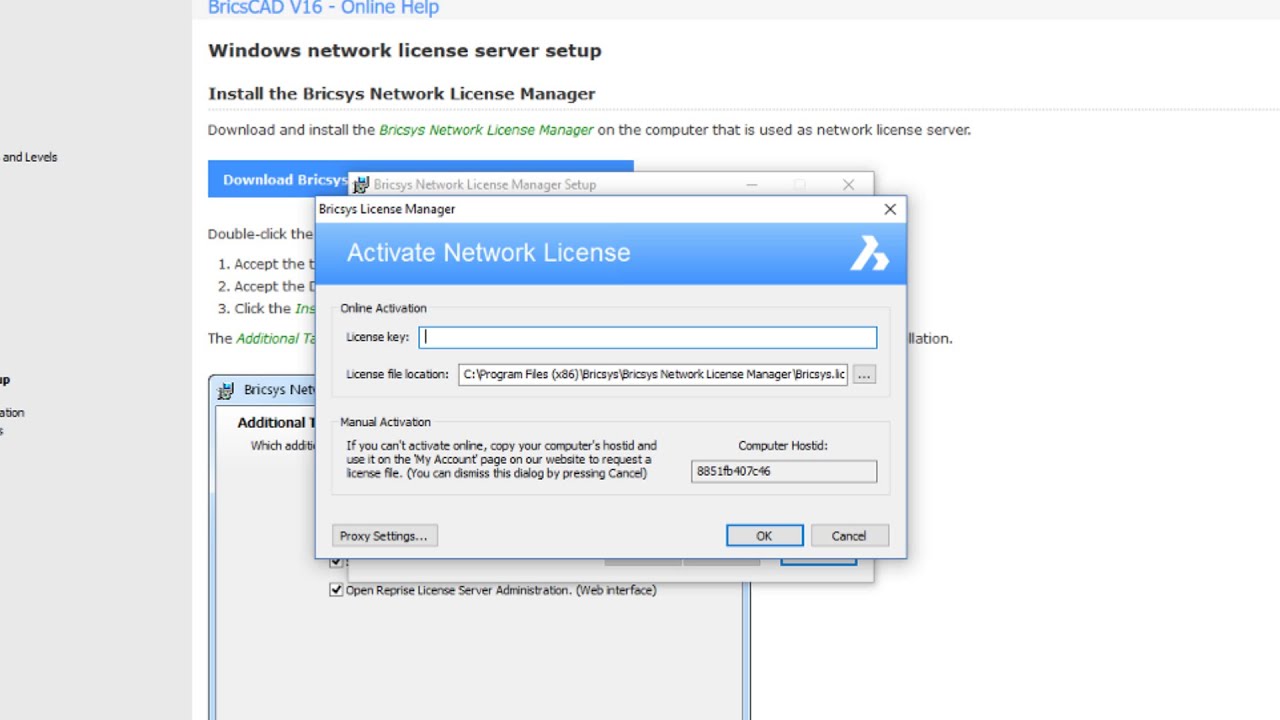The width and height of the screenshot is (1280, 720).
Task: Open the Bricsys Network License Manager link
Action: pyautogui.click(x=486, y=130)
